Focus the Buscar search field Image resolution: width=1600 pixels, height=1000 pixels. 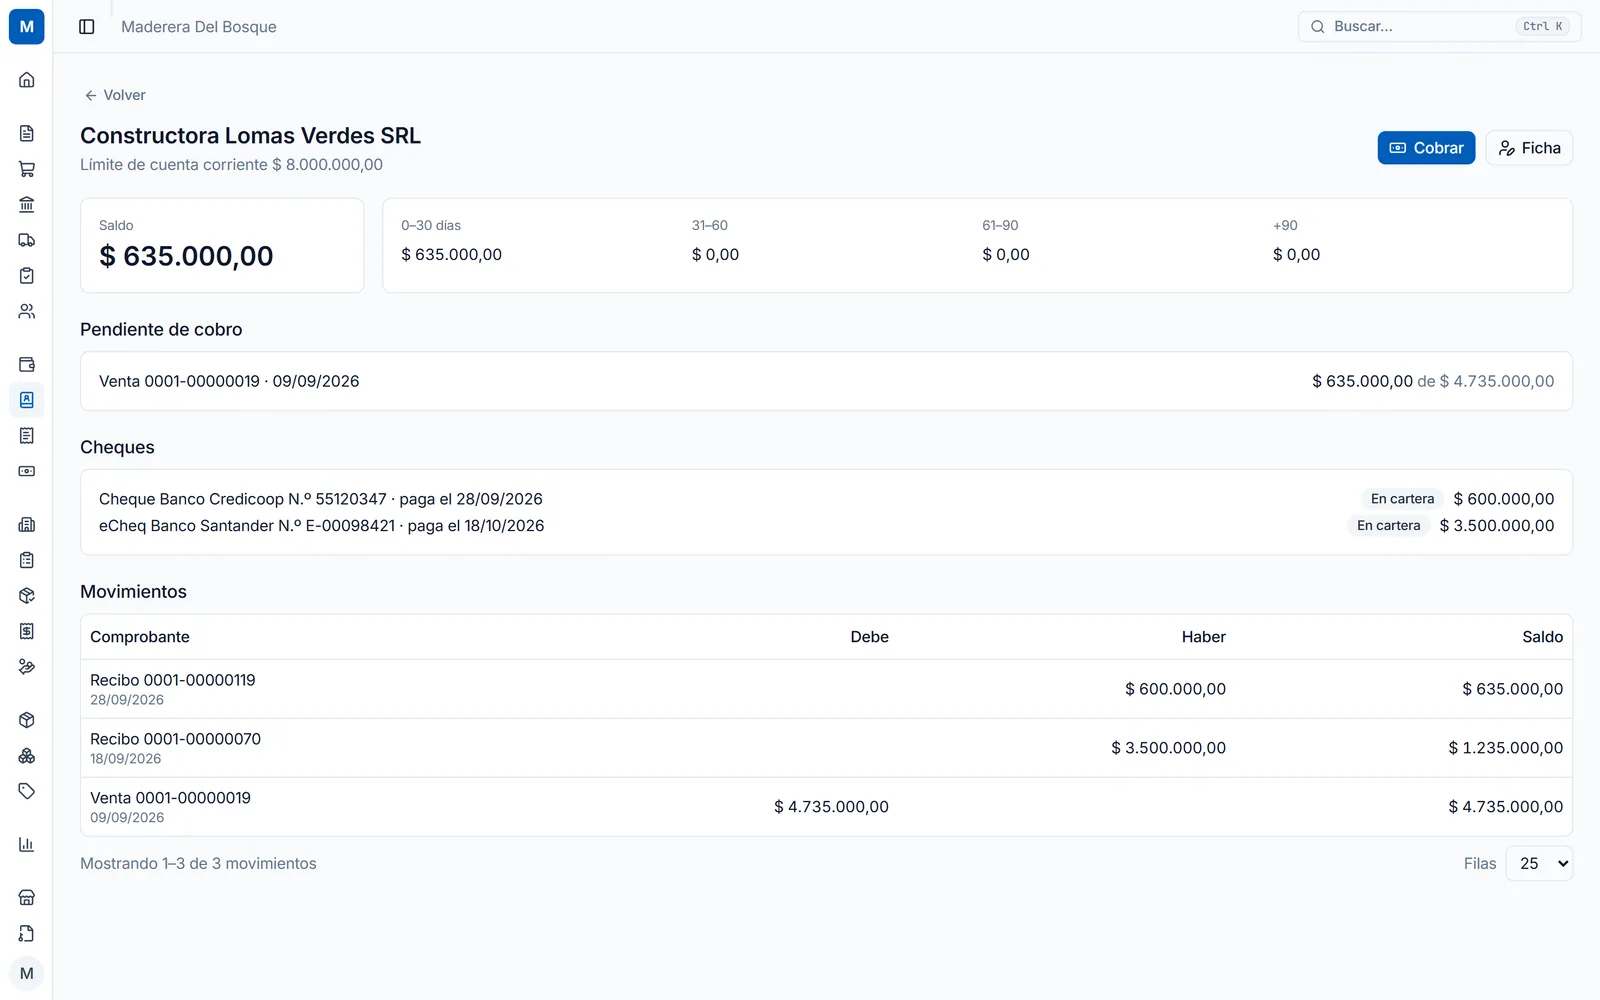tap(1439, 27)
